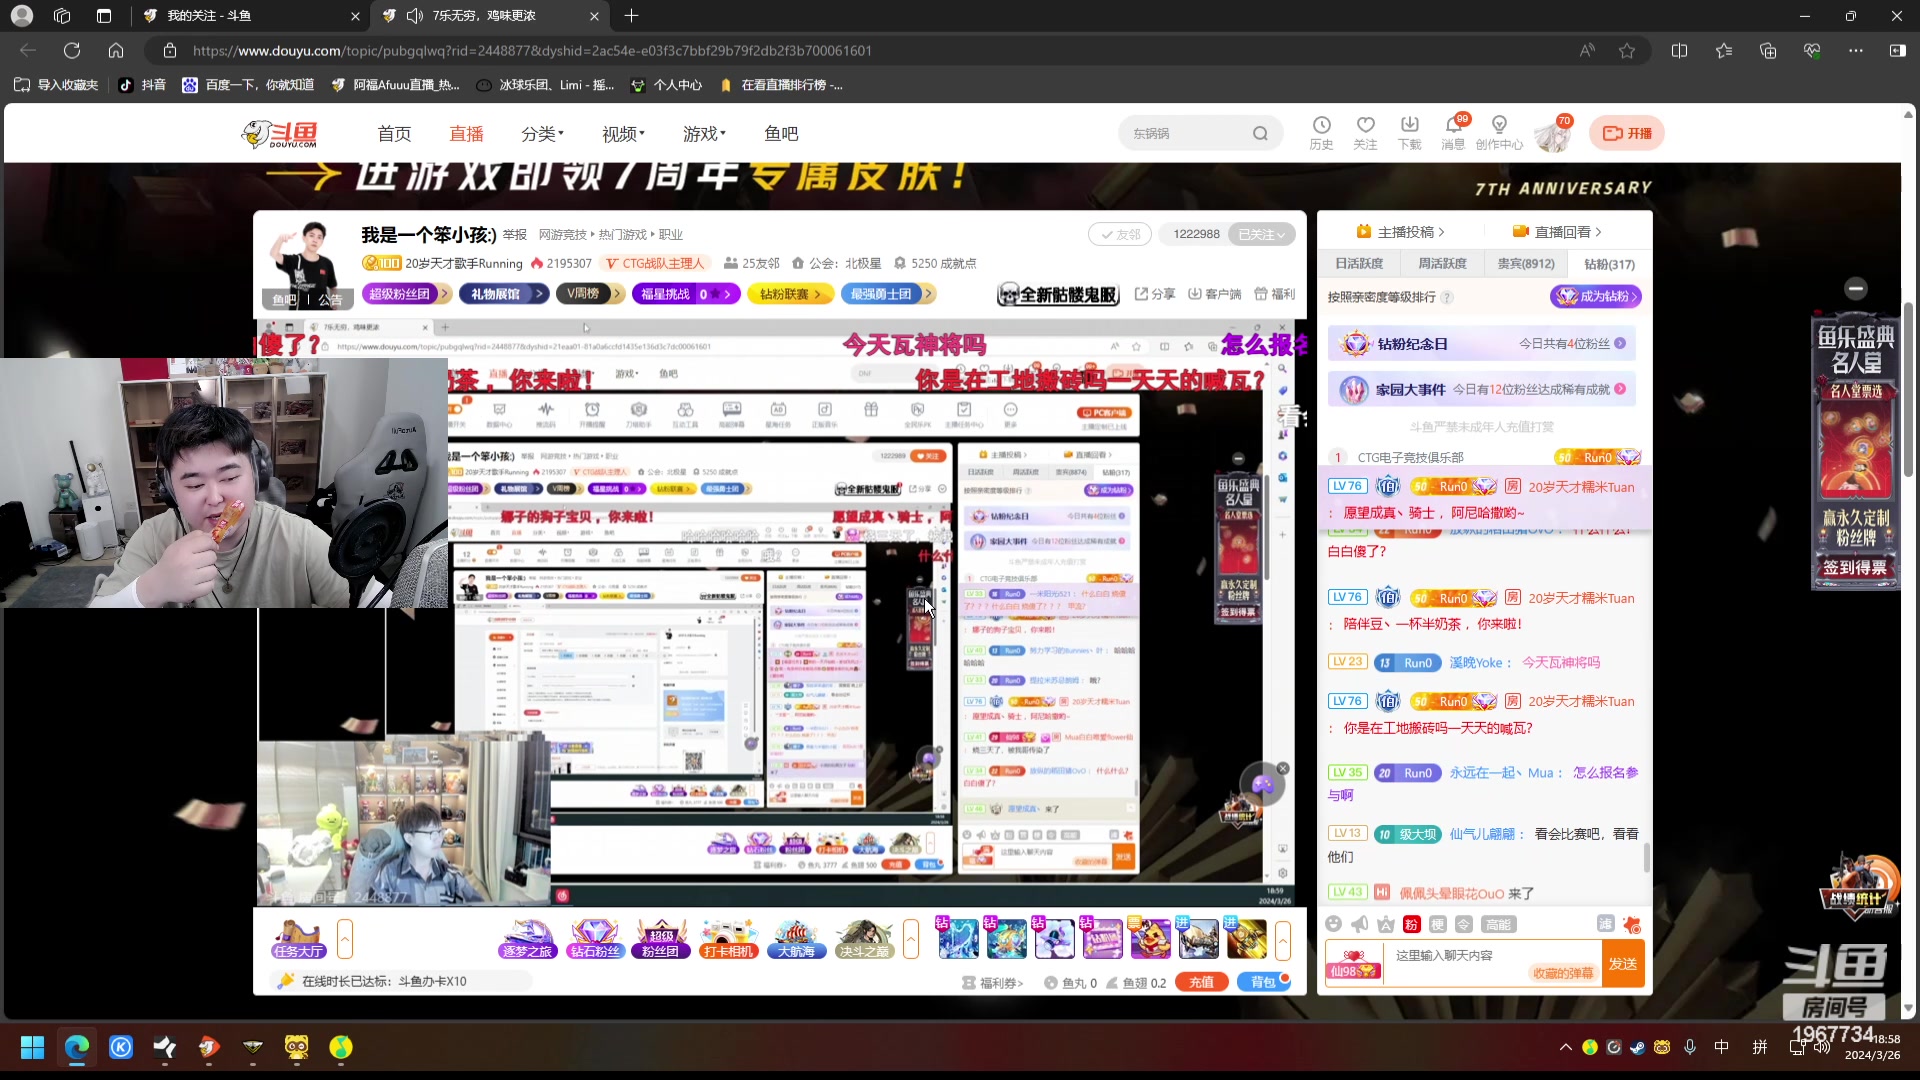Expand 主播投稿 streamer submissions

point(1400,232)
